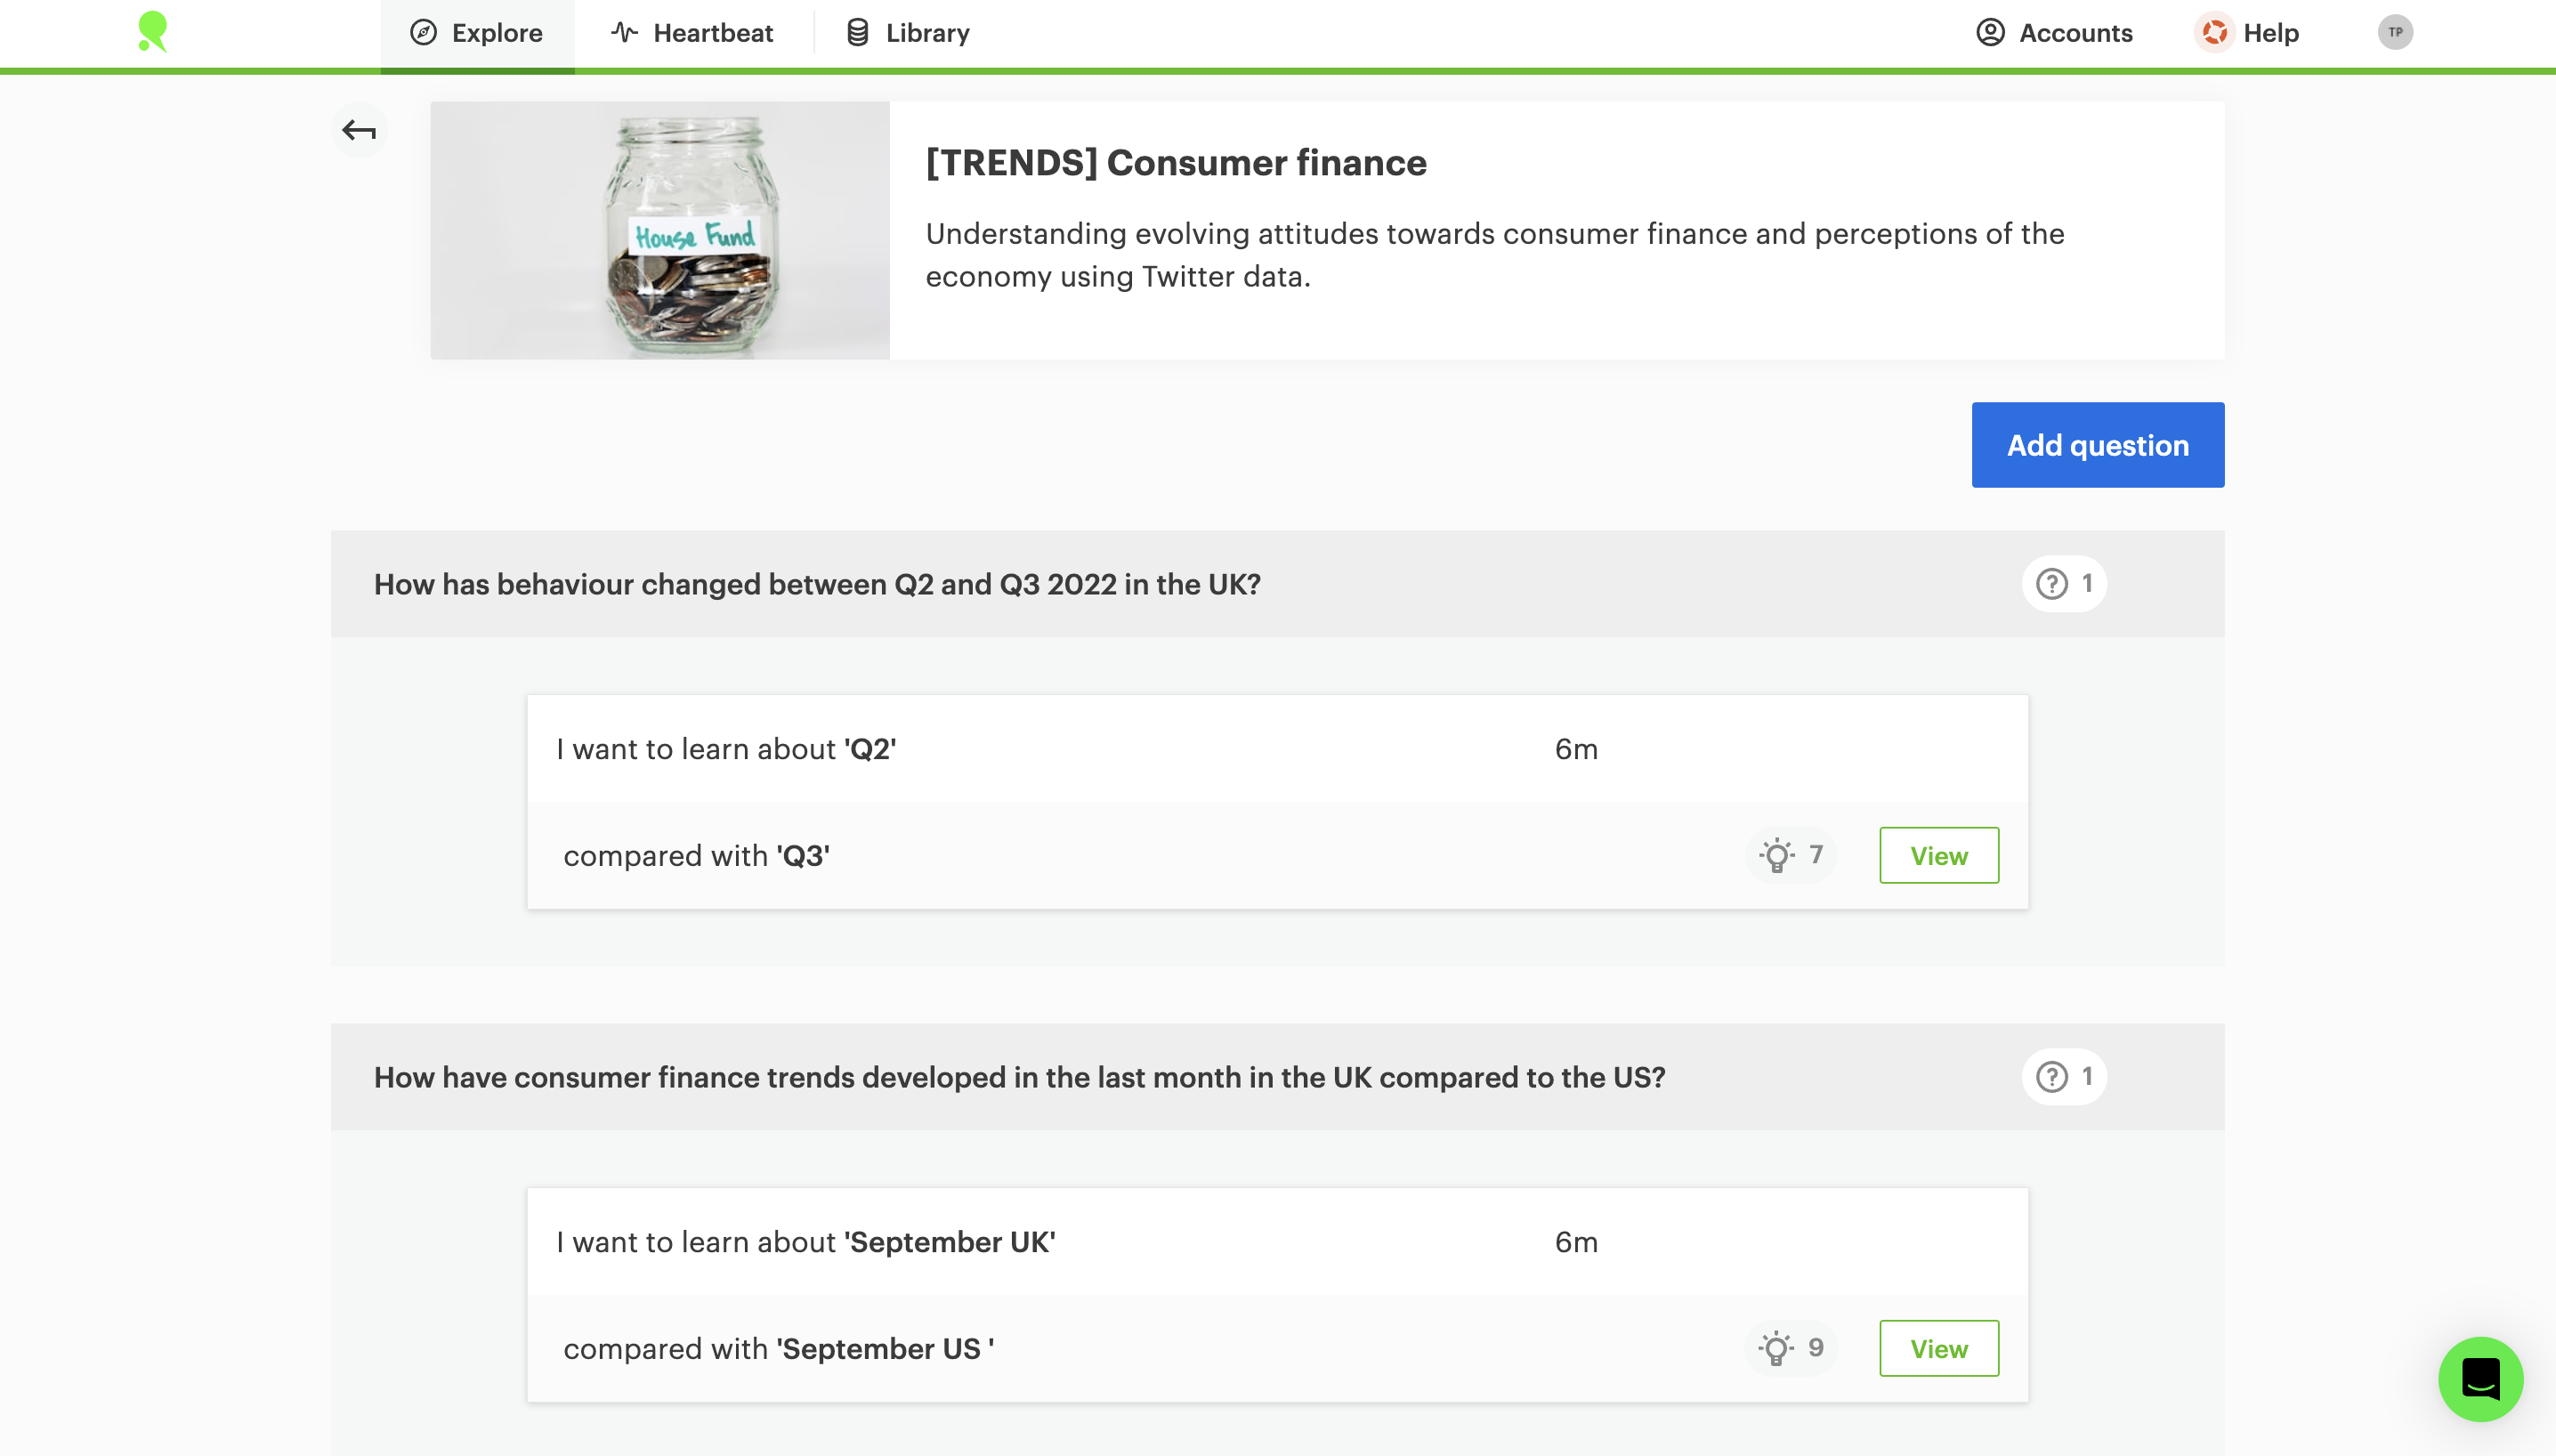Click the back arrow icon
Screen dimensions: 2556x1456
click(359, 130)
